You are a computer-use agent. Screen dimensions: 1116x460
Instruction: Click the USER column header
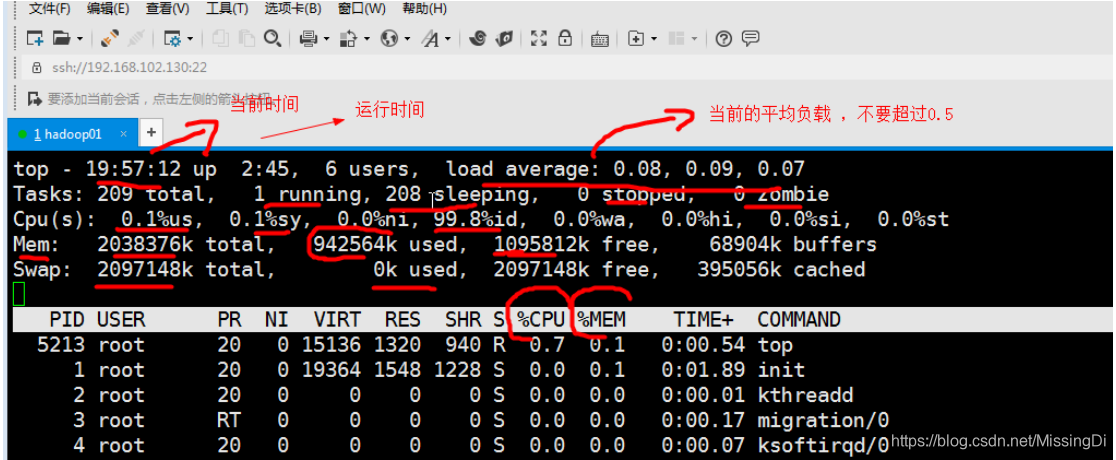pyautogui.click(x=121, y=319)
